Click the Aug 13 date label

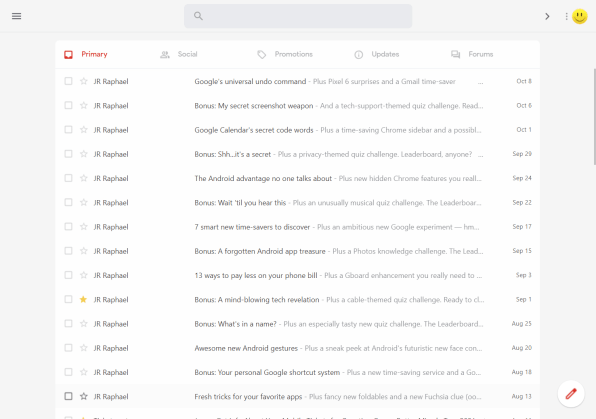point(522,396)
